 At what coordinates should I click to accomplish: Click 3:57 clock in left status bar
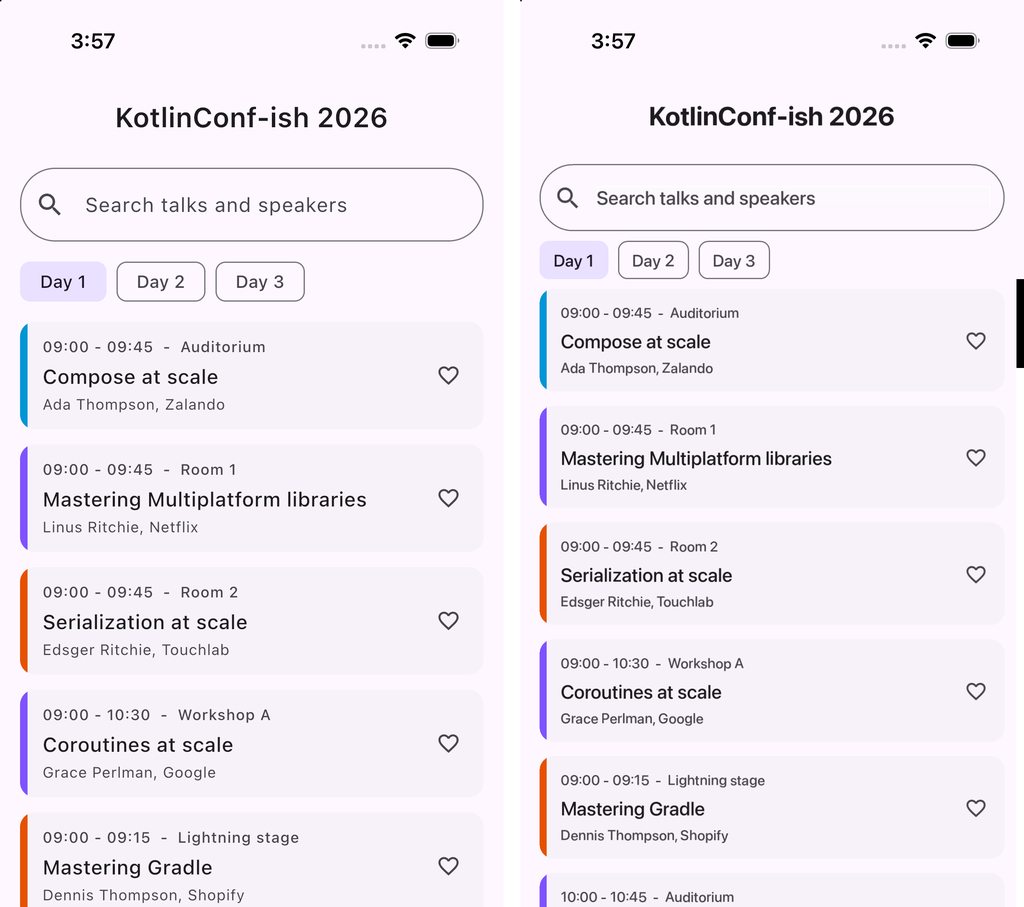coord(93,41)
